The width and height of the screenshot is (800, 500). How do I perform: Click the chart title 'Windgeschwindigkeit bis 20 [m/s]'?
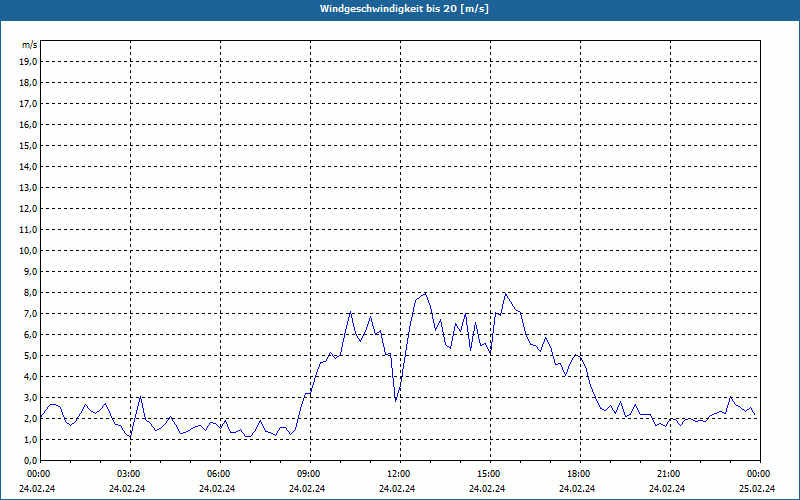(404, 9)
